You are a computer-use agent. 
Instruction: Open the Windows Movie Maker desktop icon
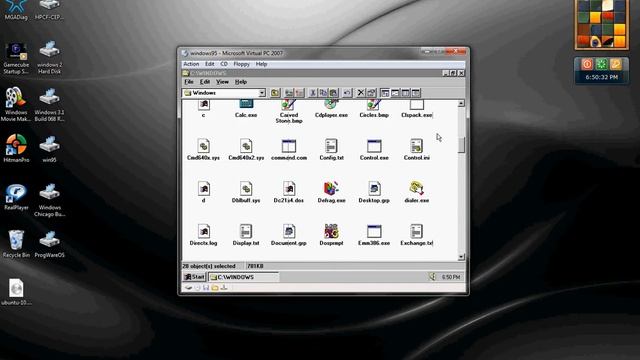coord(16,104)
